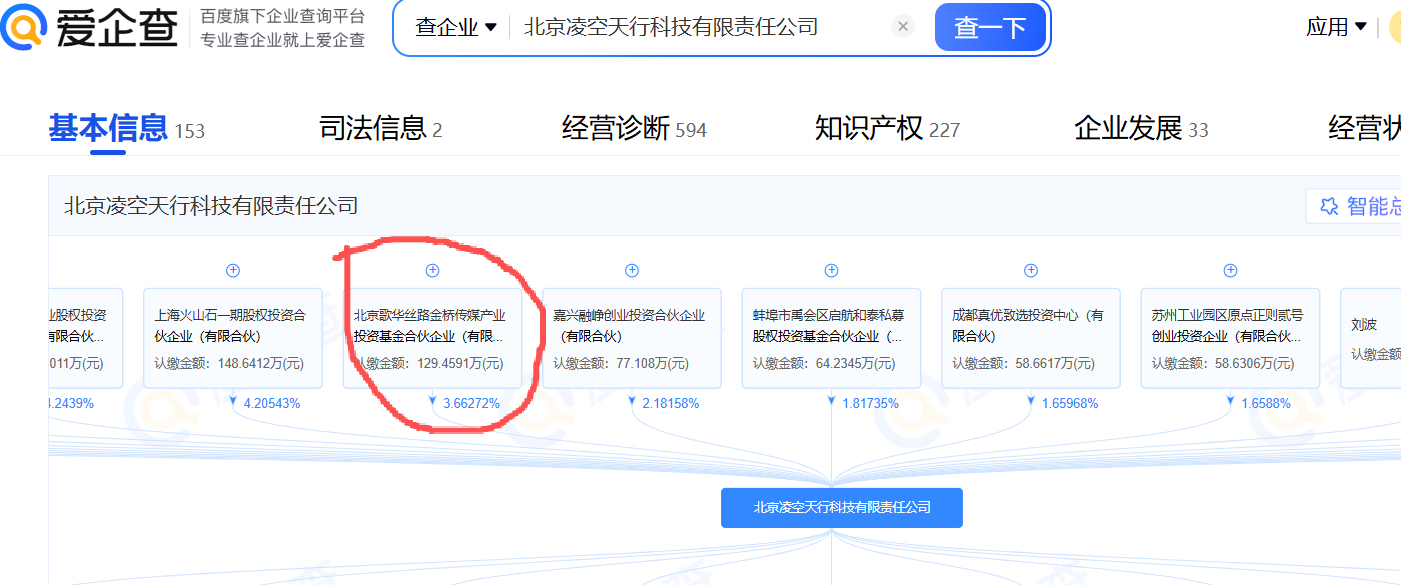Open the 应用 dropdown menu
The height and width of the screenshot is (585, 1401).
pos(1336,27)
